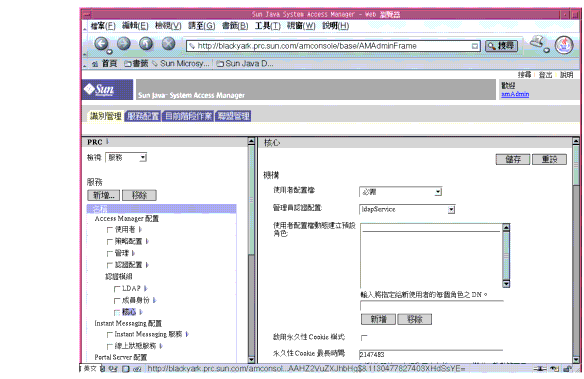The width and height of the screenshot is (584, 379).
Task: Switch to the 目前階段作業 tab
Action: (188, 116)
